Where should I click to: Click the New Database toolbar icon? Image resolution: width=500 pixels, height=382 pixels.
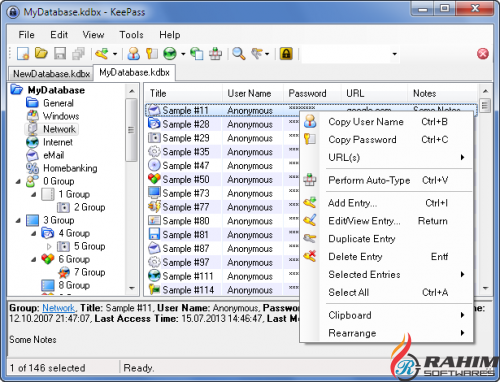[23, 53]
